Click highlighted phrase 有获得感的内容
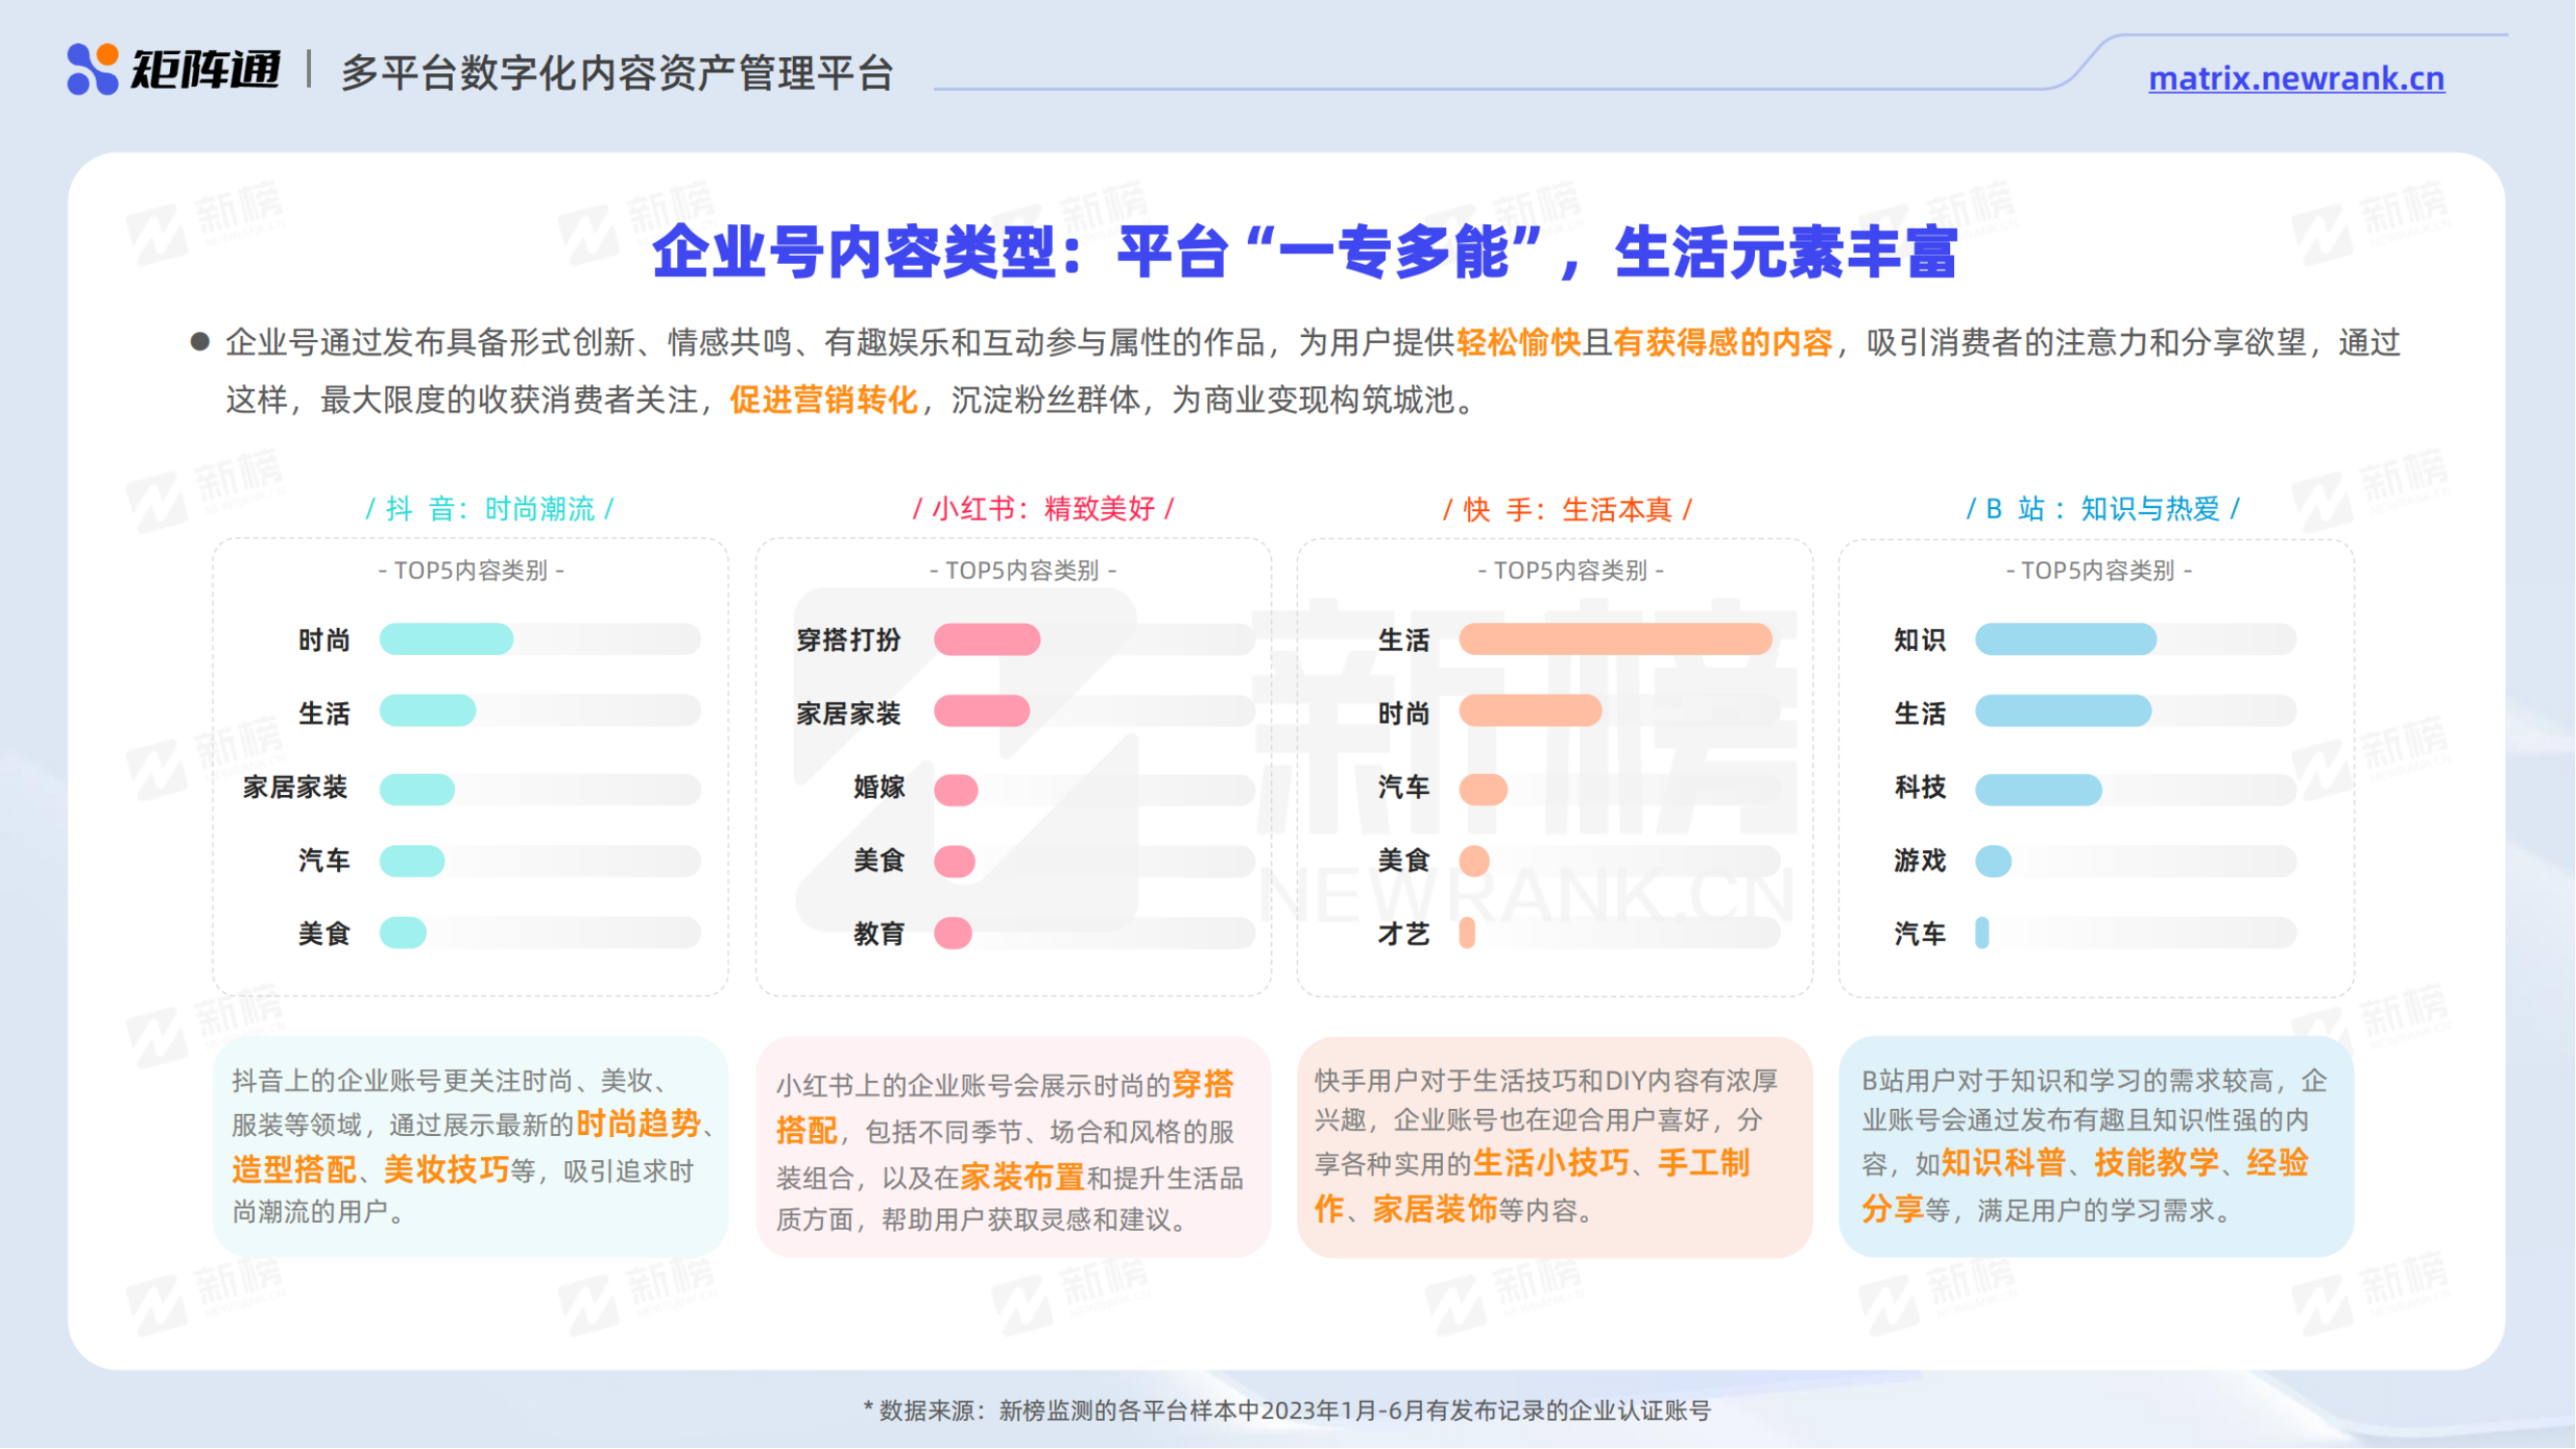Image resolution: width=2576 pixels, height=1449 pixels. pyautogui.click(x=1722, y=342)
